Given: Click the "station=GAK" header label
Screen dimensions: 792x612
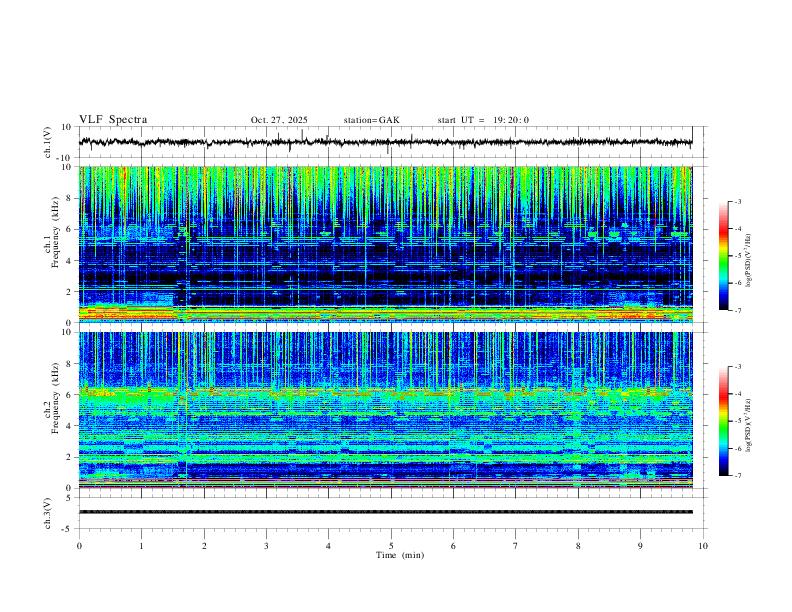Looking at the screenshot, I should point(372,120).
